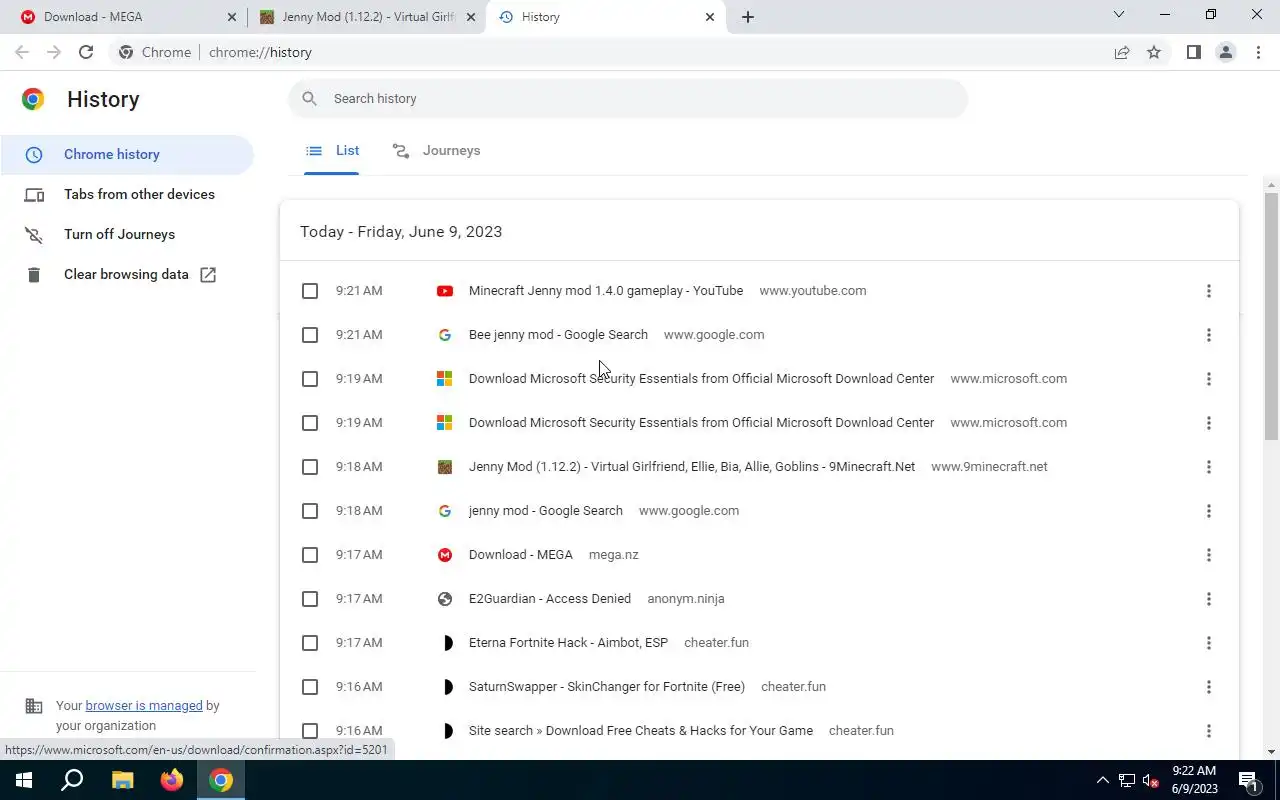Click the Chrome logo beside History title
This screenshot has width=1280, height=800.
33,99
